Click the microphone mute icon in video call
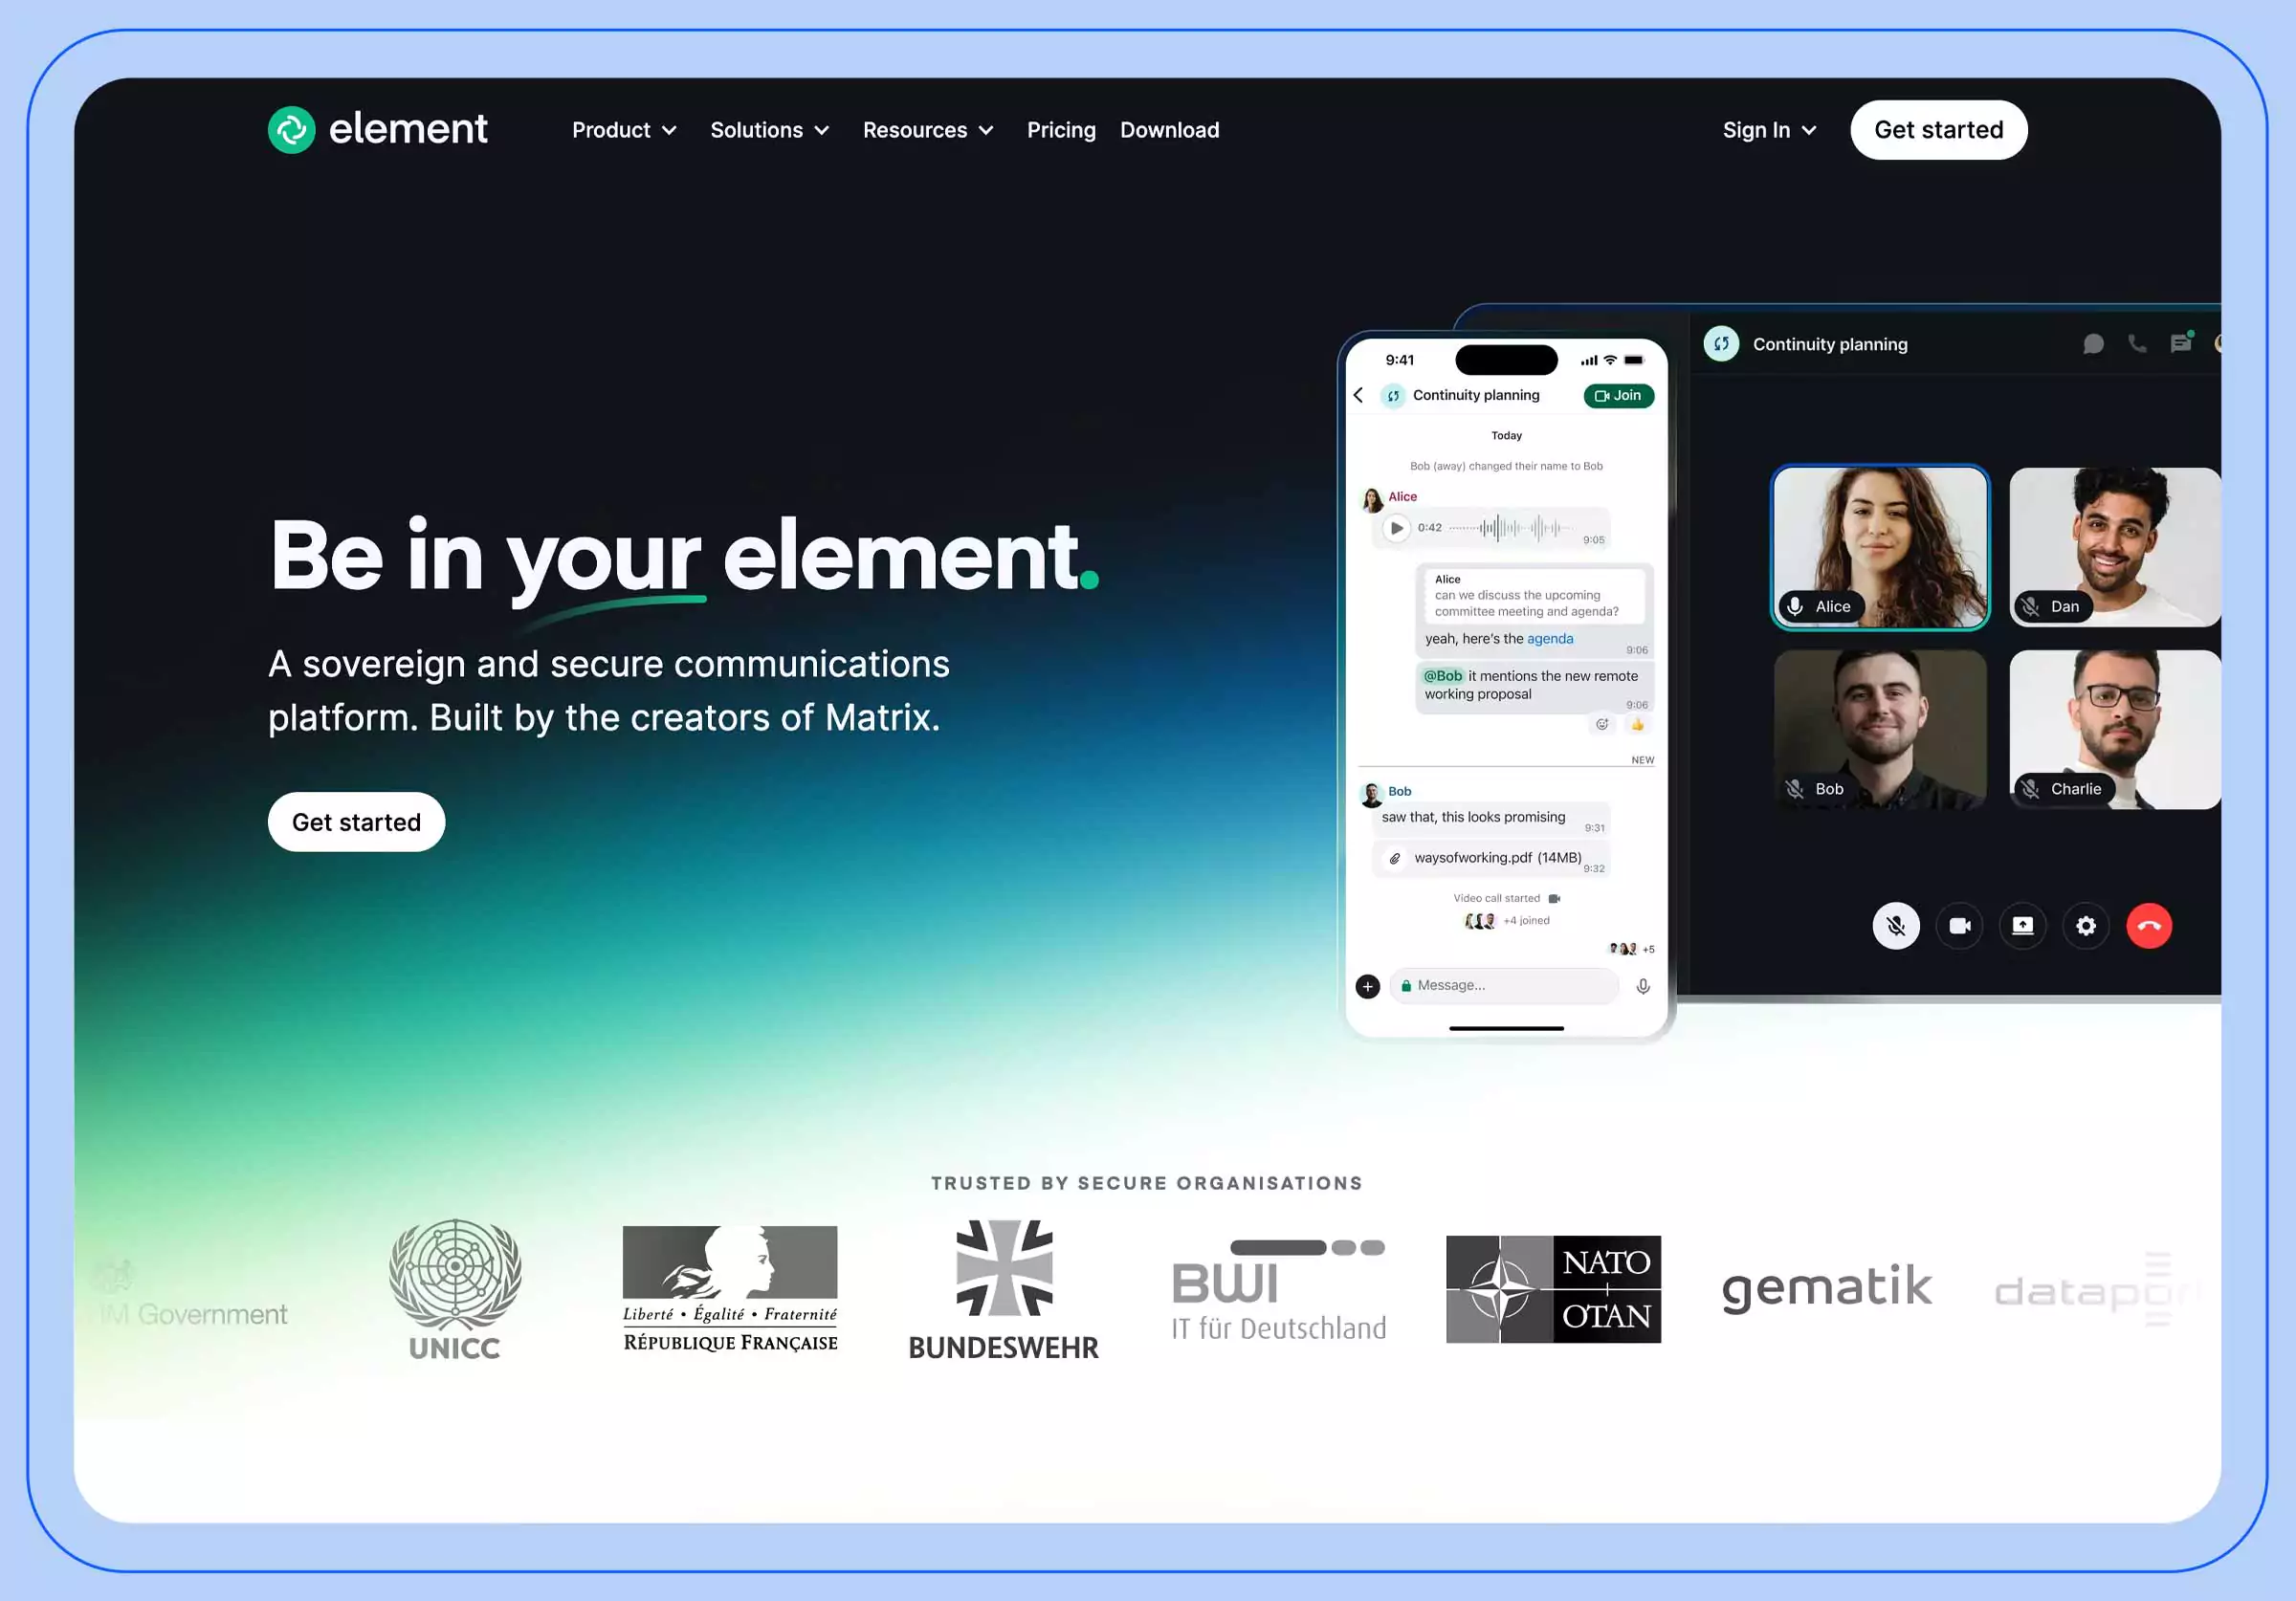2296x1601 pixels. (x=1895, y=924)
